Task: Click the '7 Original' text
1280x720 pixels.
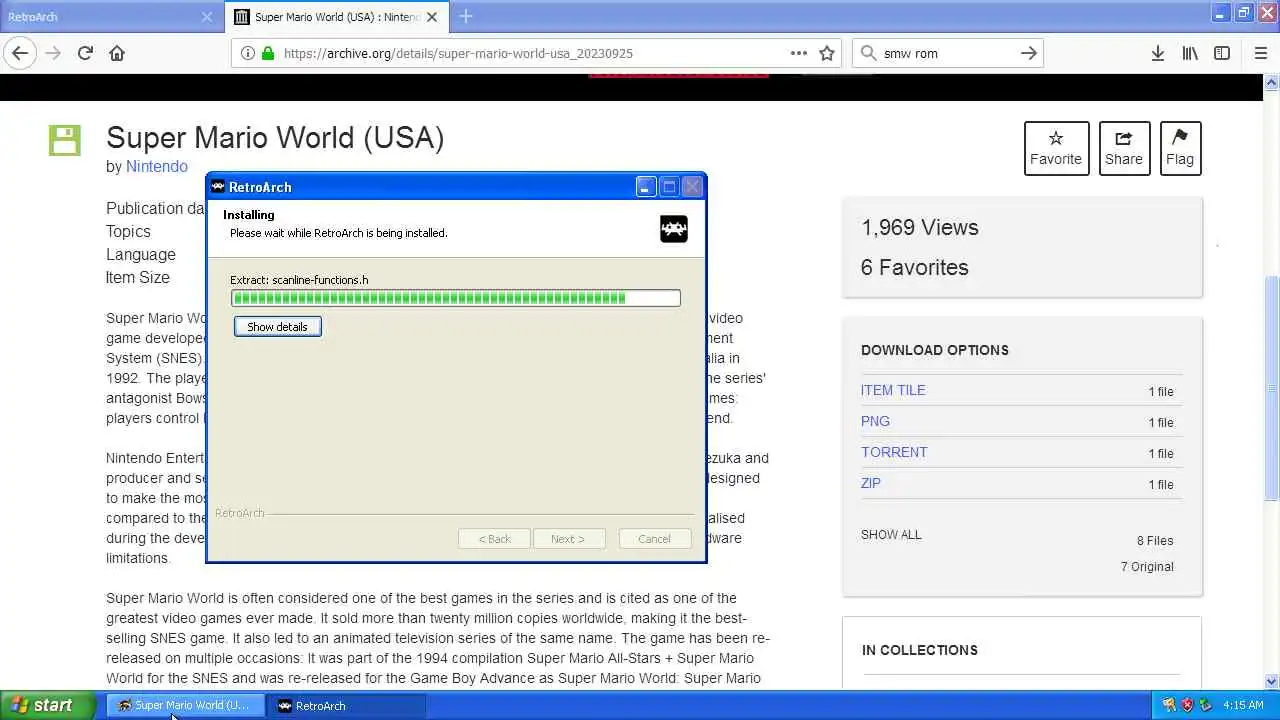Action: pos(1147,567)
